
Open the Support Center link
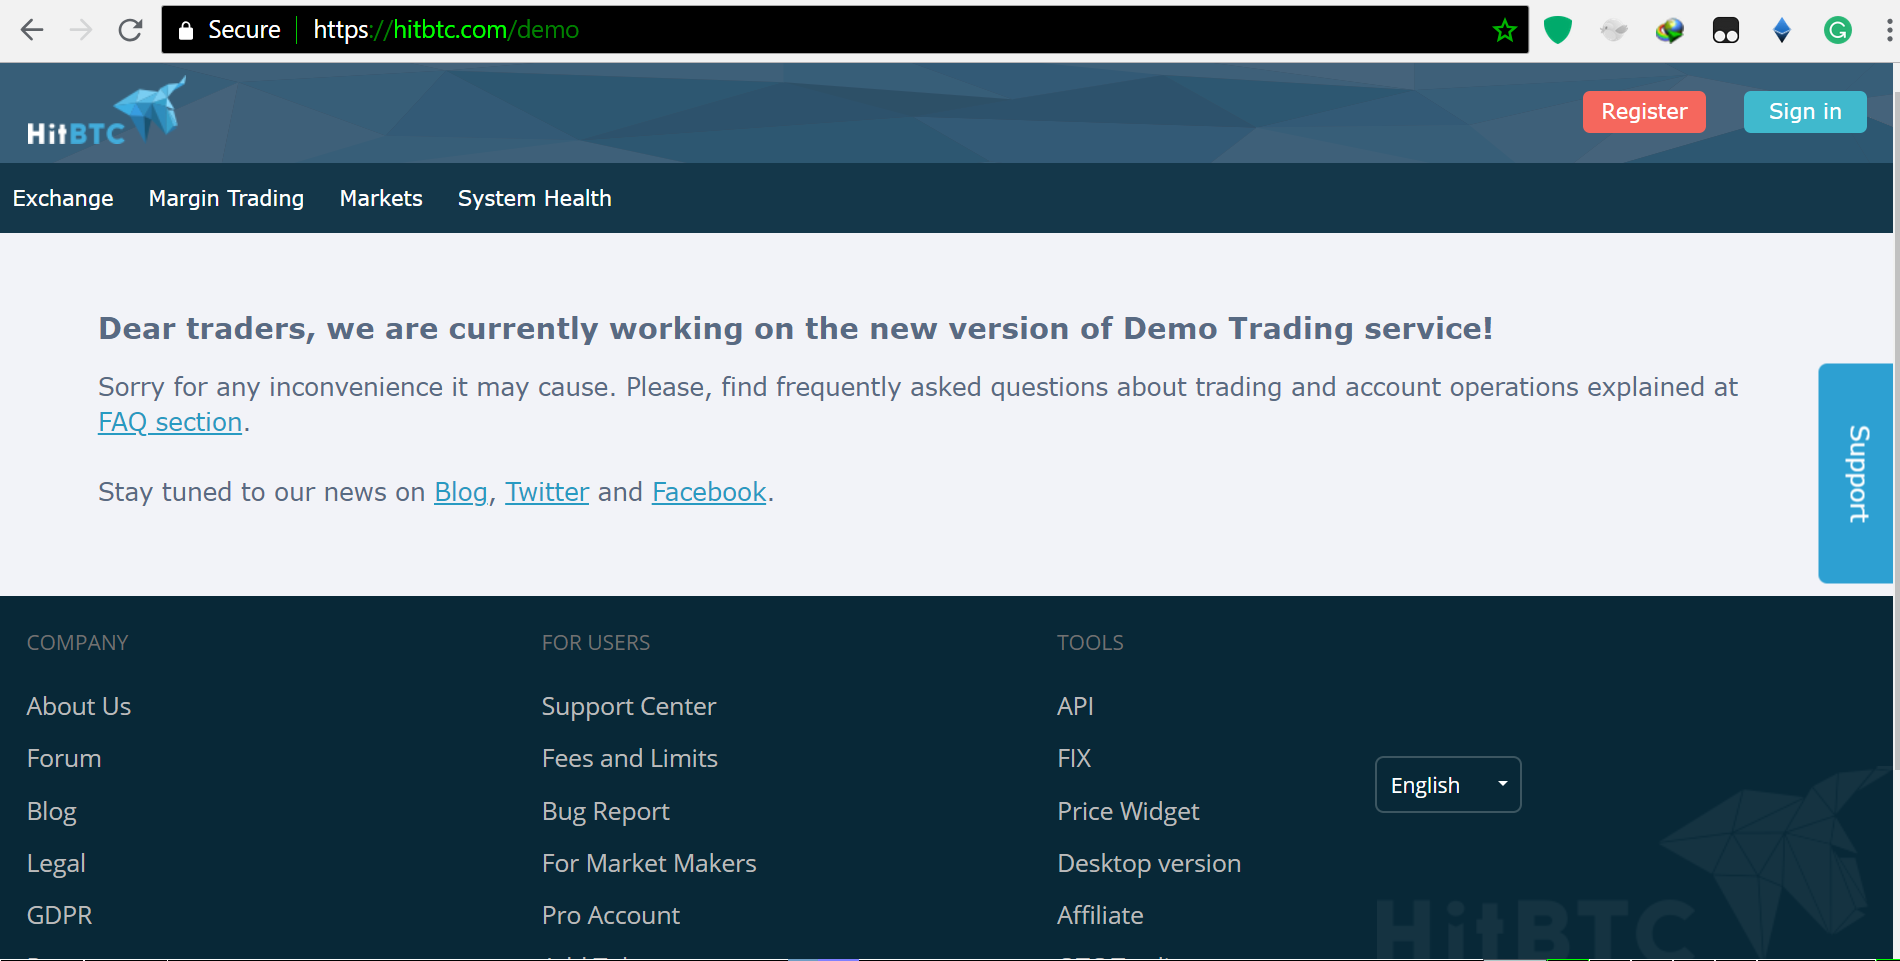tap(629, 706)
